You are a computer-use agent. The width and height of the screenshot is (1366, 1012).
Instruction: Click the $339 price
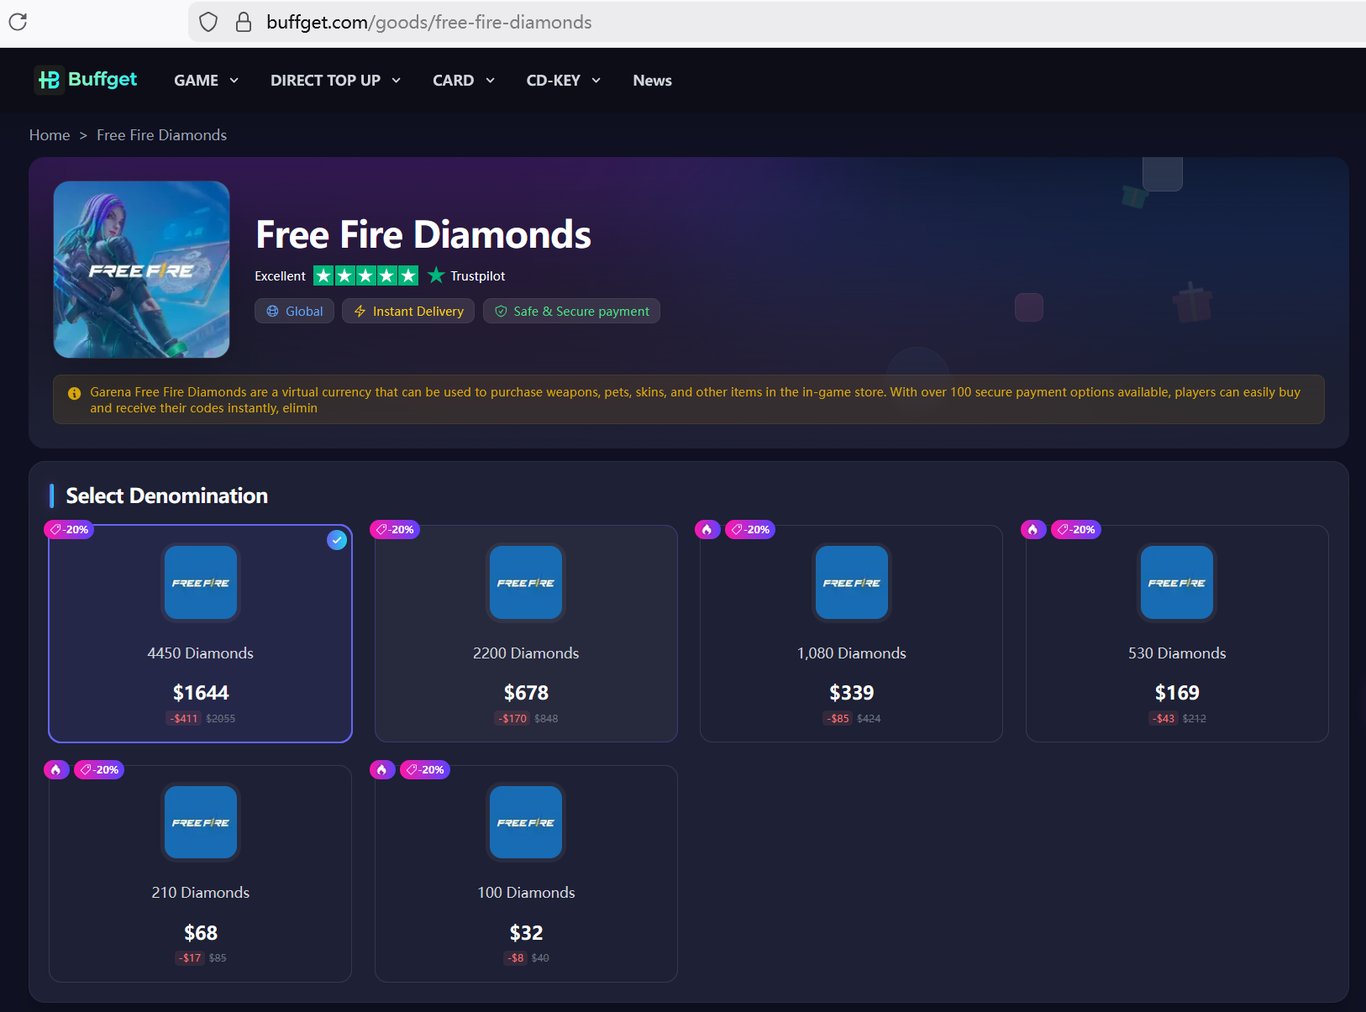point(852,693)
